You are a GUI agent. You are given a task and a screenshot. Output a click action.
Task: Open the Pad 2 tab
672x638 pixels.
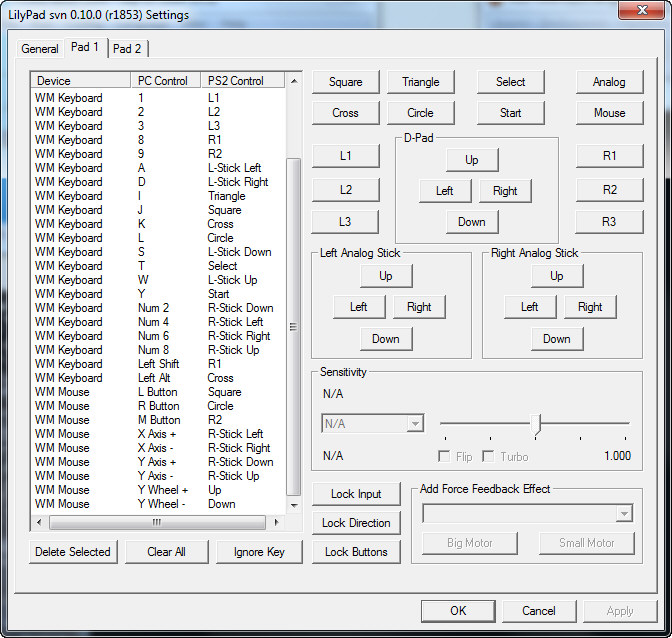(127, 48)
